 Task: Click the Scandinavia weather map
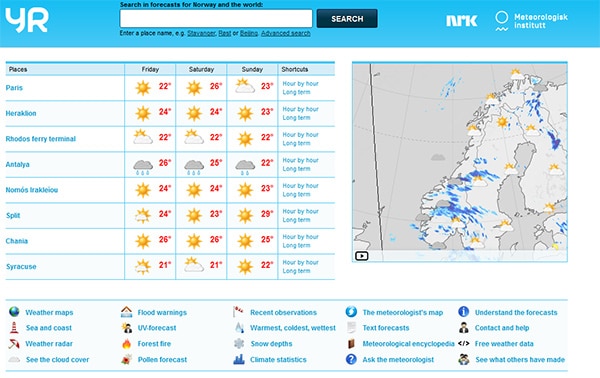point(460,162)
